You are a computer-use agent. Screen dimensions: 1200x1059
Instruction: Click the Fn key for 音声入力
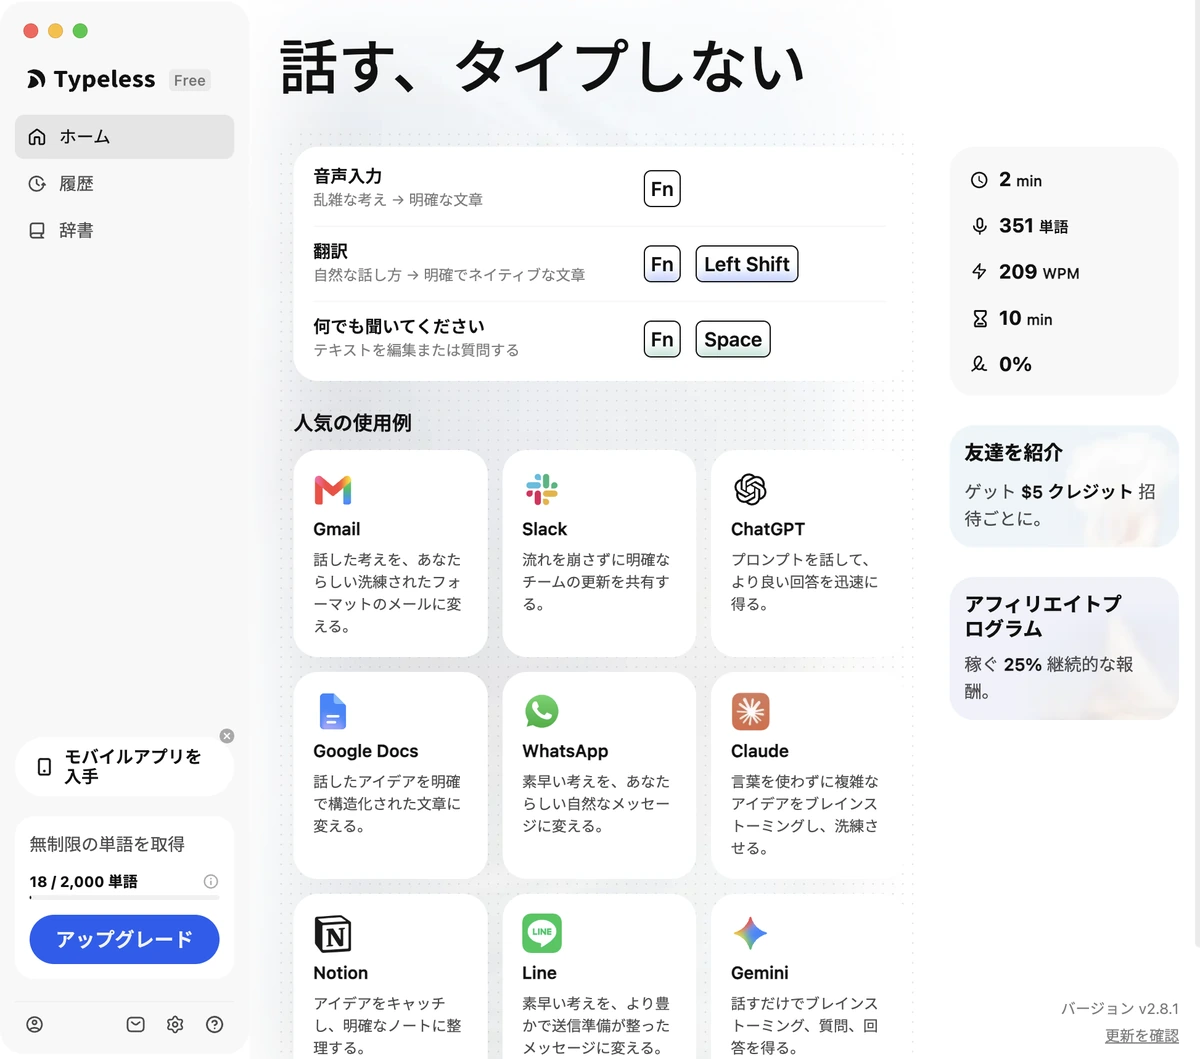click(662, 189)
